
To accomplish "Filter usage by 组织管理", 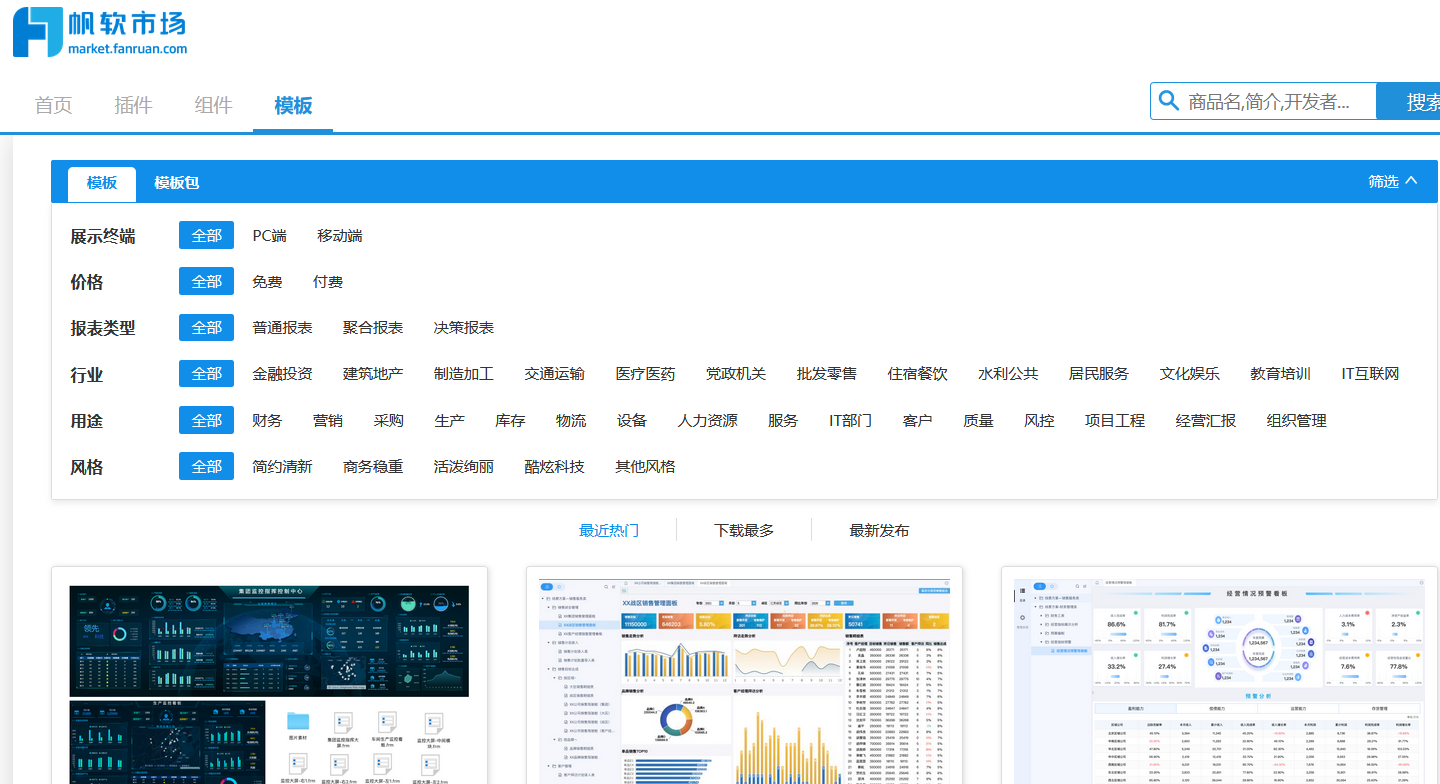I will pyautogui.click(x=1297, y=421).
